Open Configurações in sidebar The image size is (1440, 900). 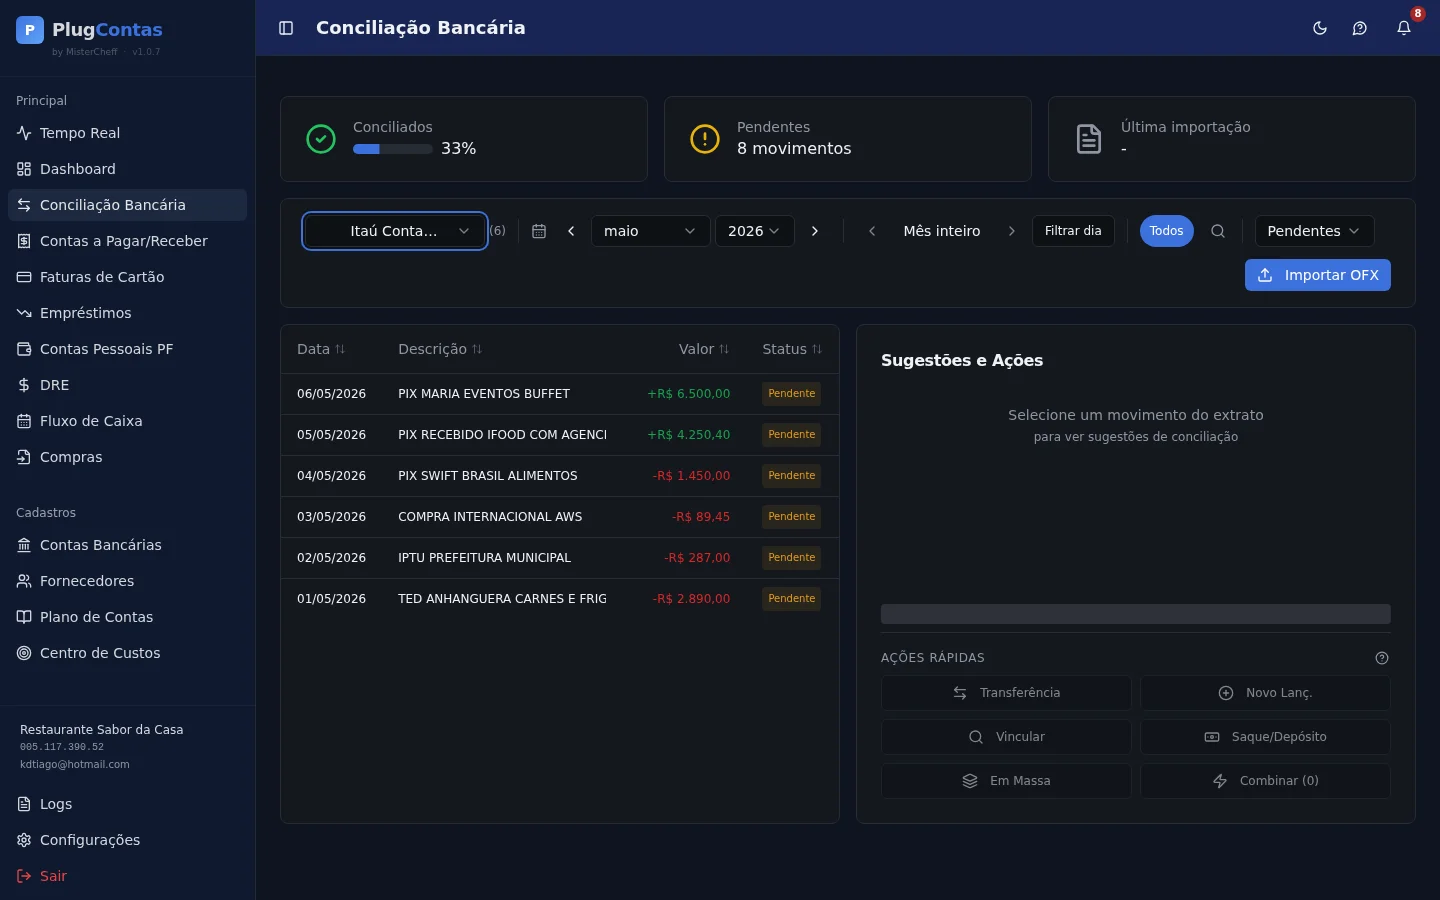tap(127, 840)
